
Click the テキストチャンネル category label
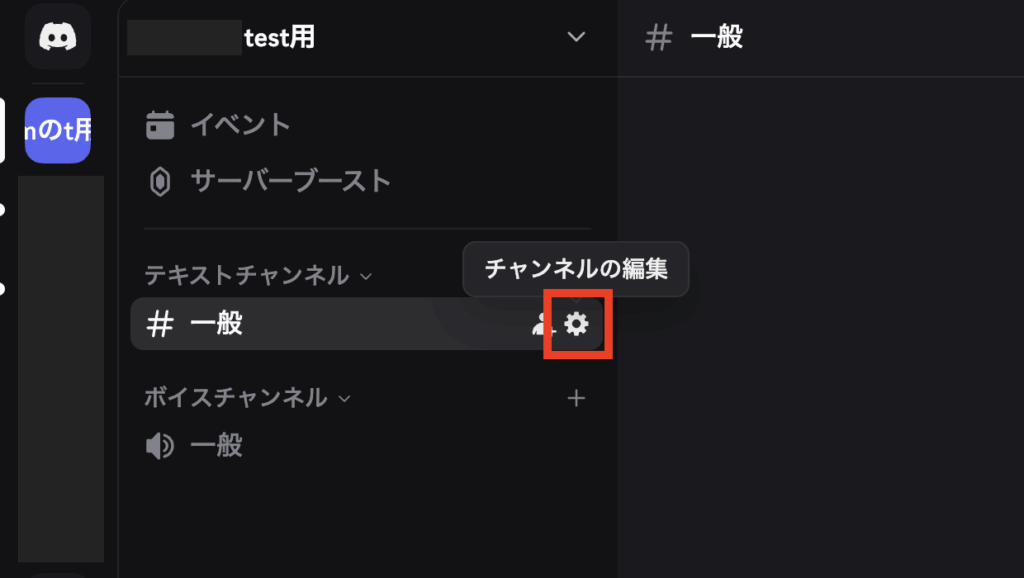pyautogui.click(x=246, y=275)
